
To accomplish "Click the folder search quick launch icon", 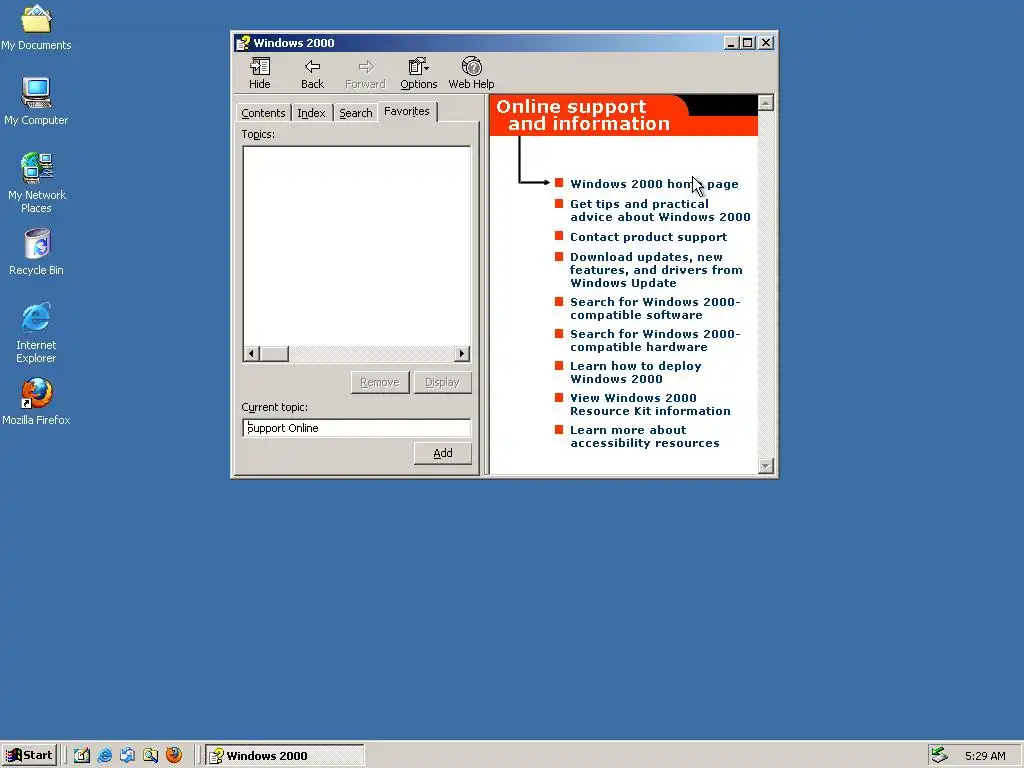I will [150, 756].
